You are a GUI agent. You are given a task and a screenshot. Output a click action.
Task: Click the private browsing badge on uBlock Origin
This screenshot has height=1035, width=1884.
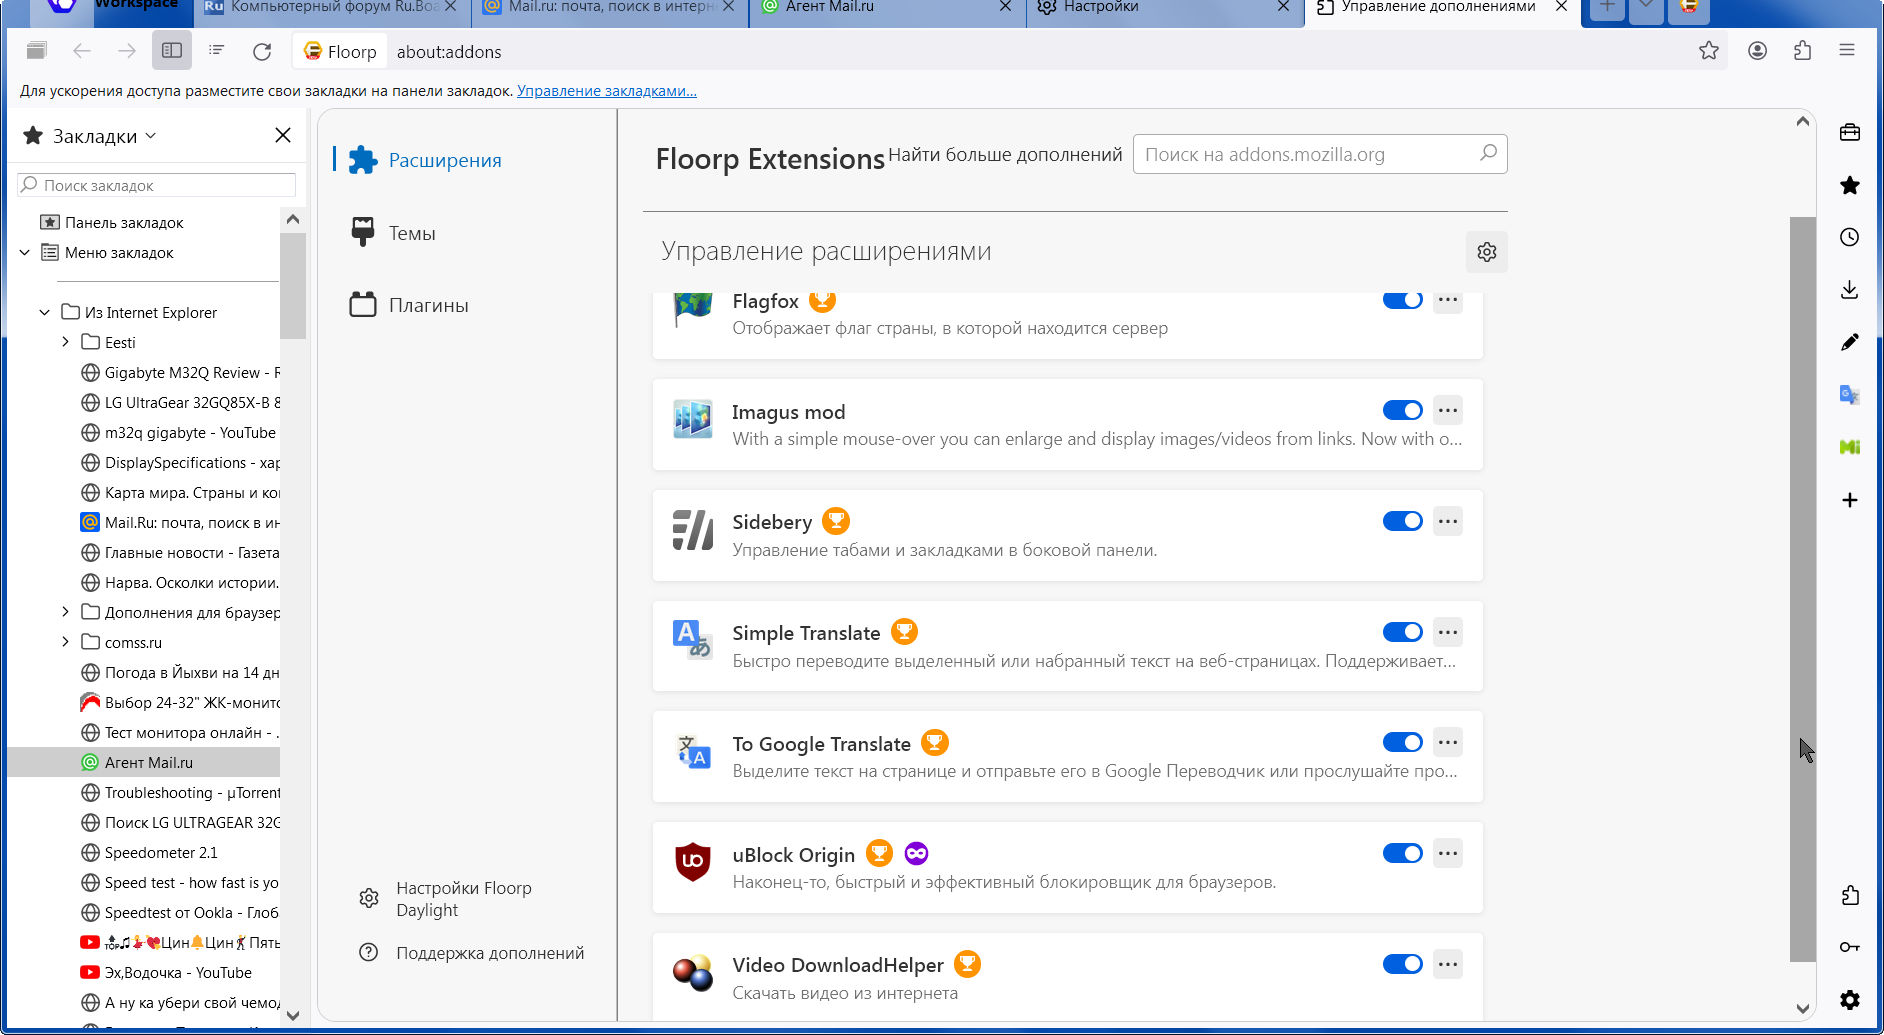916,853
